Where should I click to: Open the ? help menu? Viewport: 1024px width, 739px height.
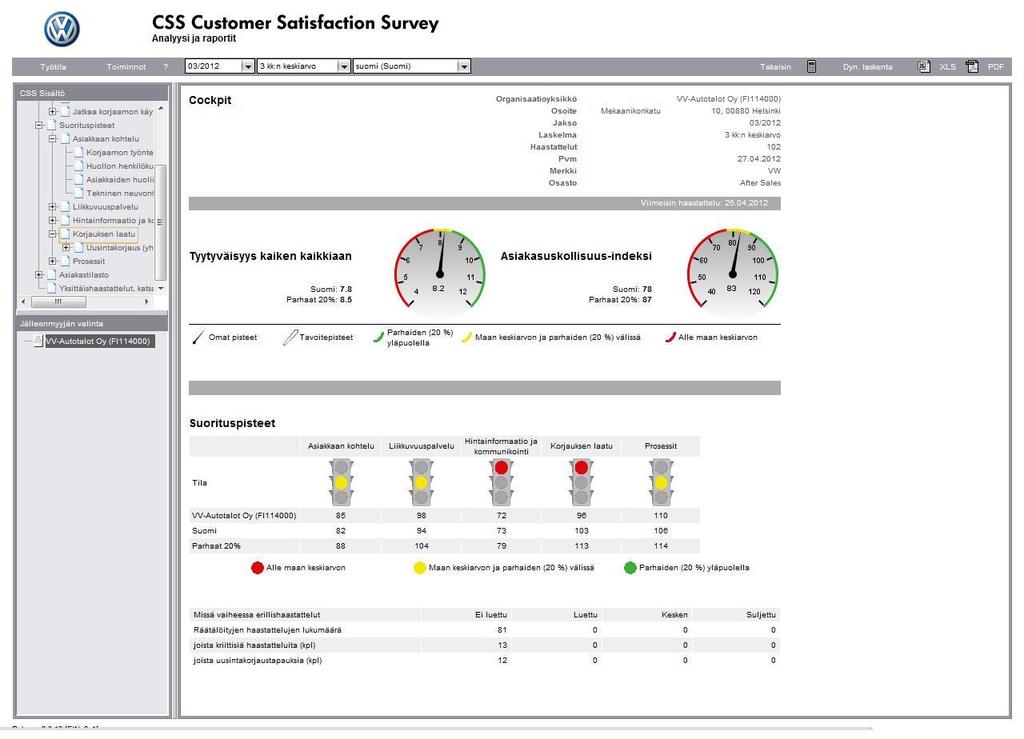166,67
